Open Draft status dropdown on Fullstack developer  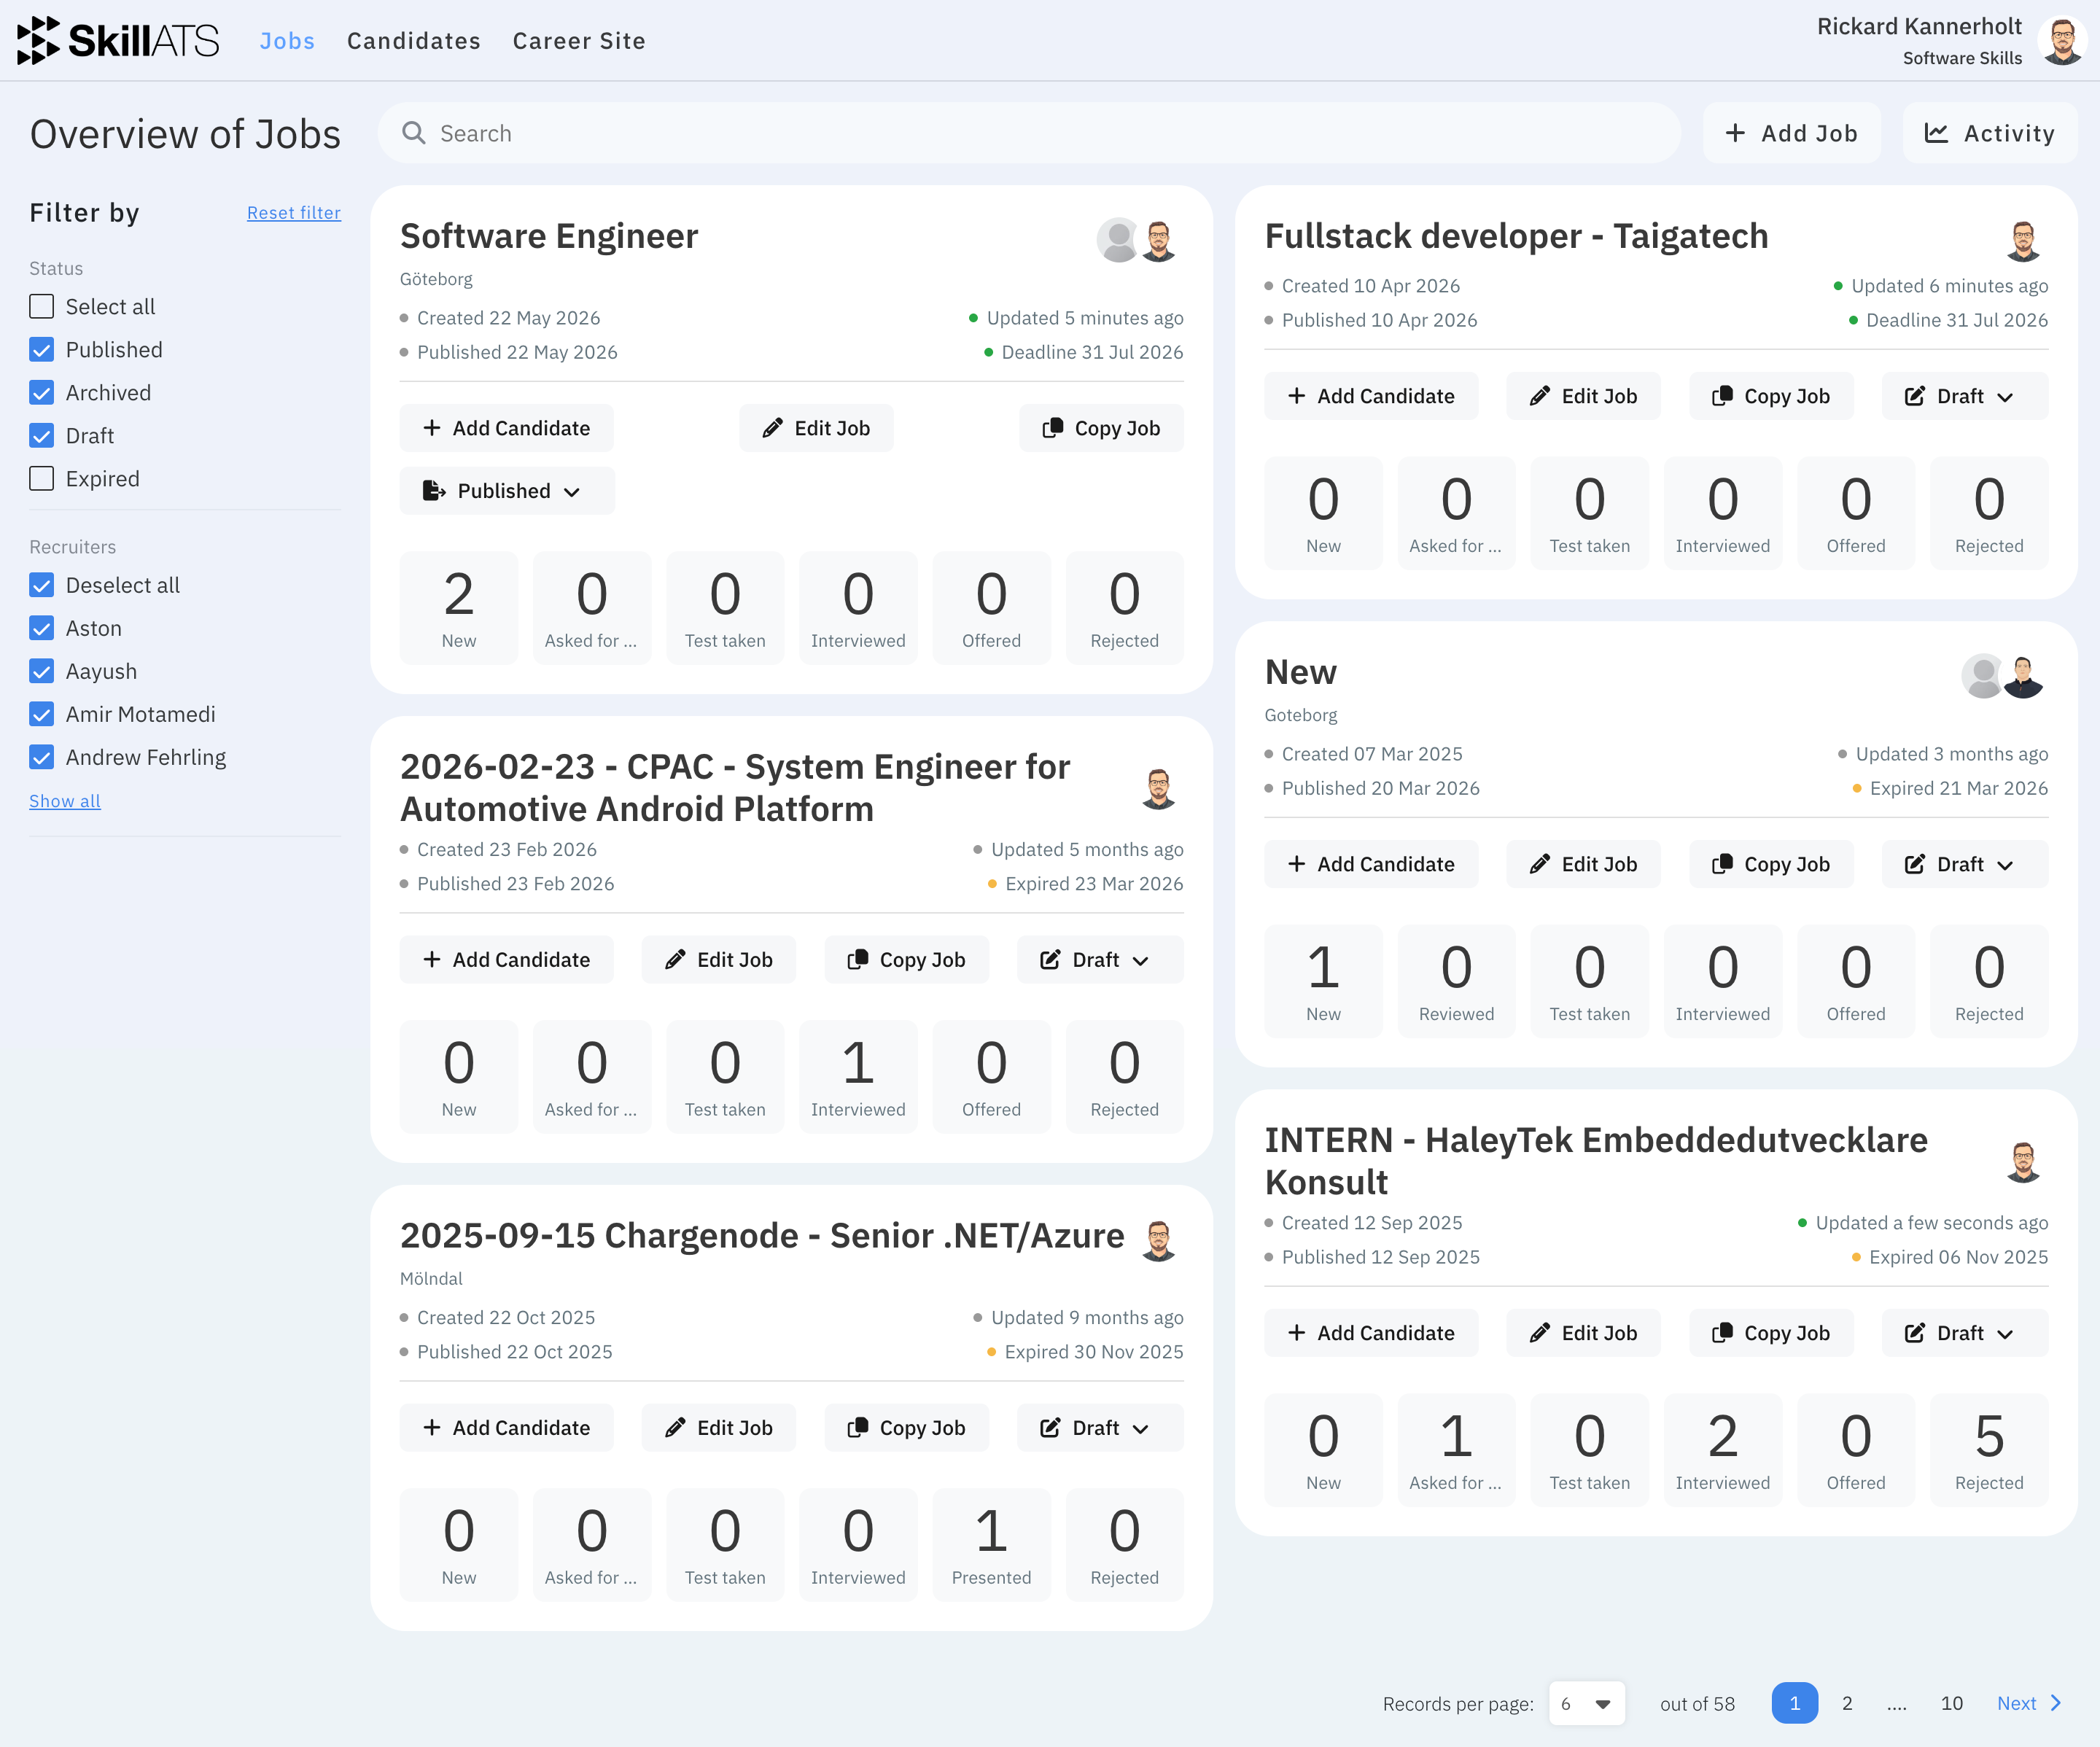coord(1964,396)
